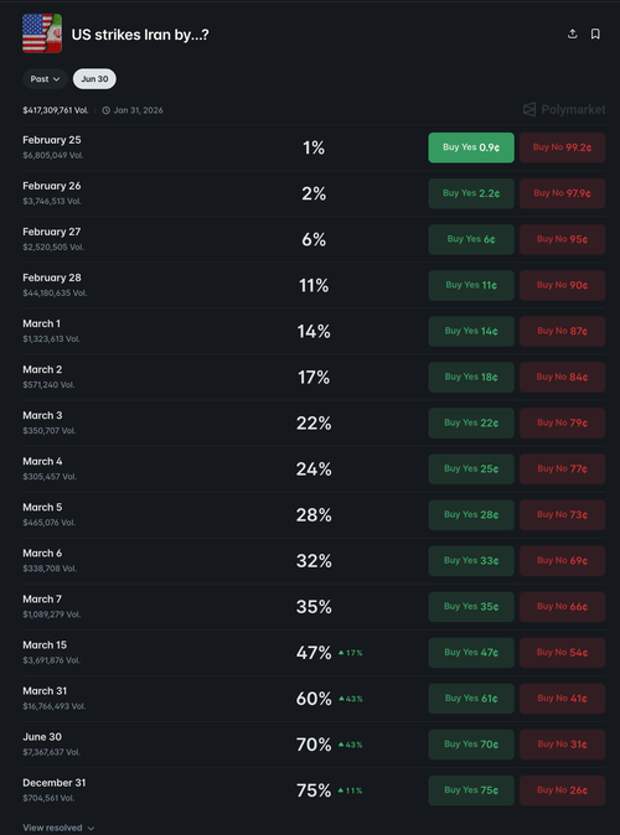This screenshot has width=620, height=835.
Task: Select the February 26 outcome label
Action: tap(52, 186)
